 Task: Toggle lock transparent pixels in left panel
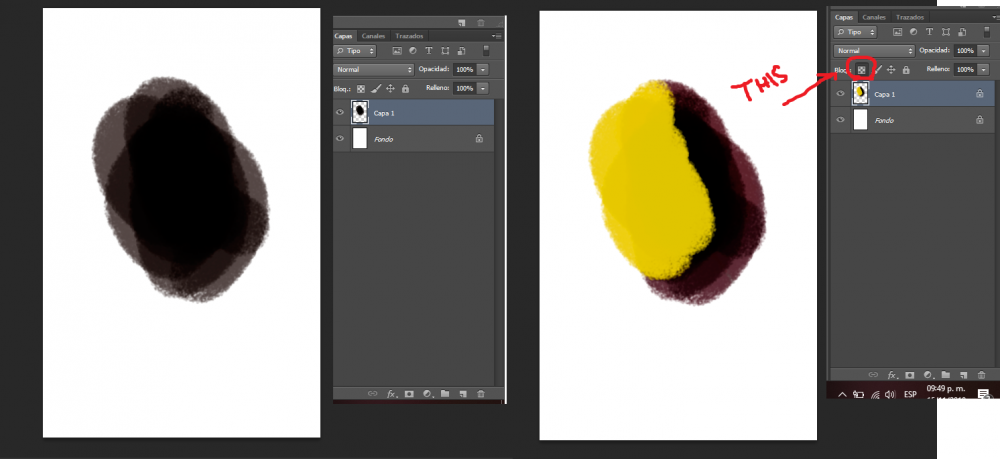(361, 89)
